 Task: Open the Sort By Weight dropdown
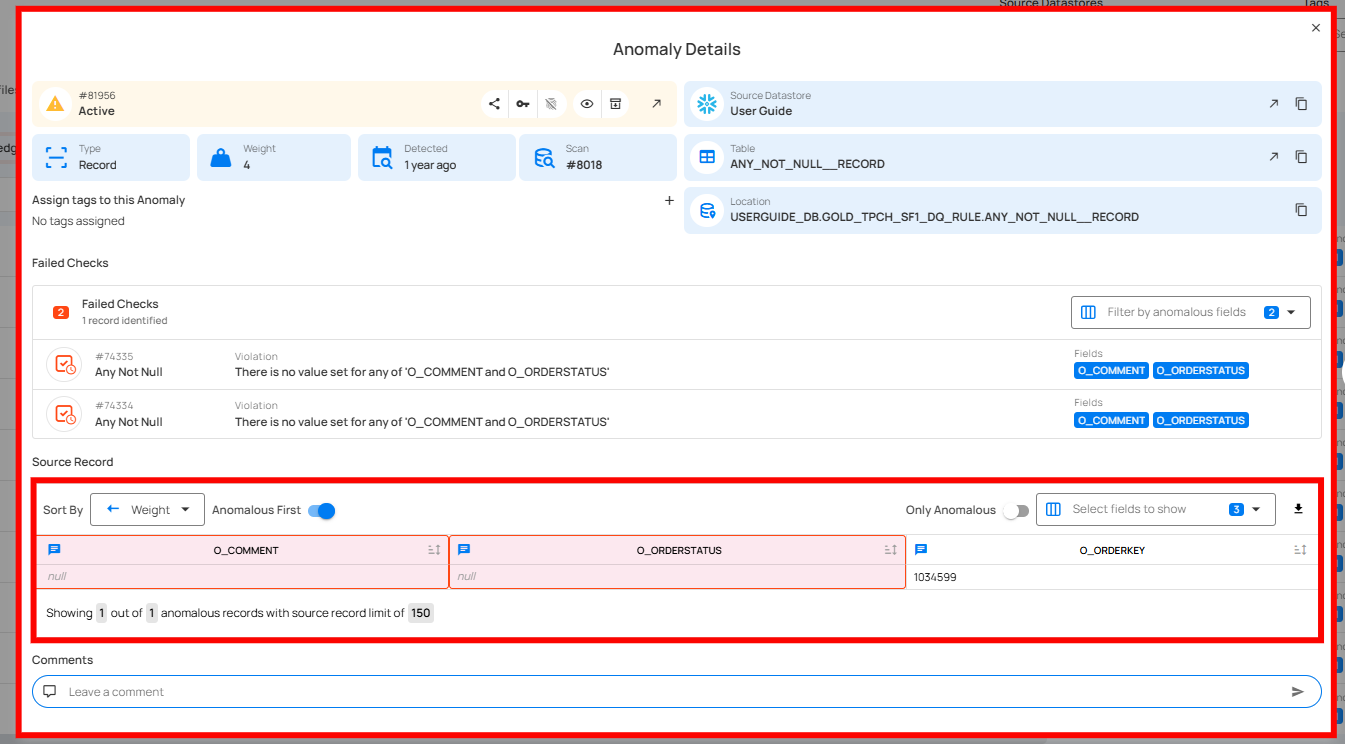point(148,510)
